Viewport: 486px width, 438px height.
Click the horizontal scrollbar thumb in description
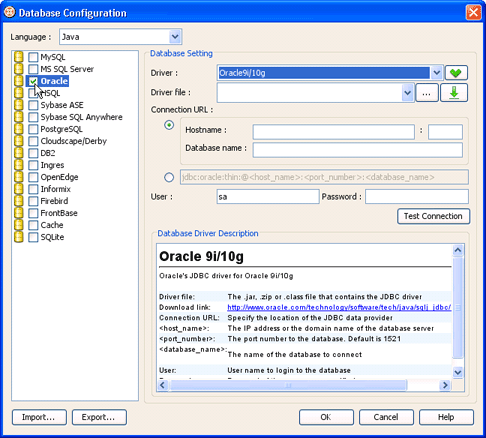(x=288, y=385)
